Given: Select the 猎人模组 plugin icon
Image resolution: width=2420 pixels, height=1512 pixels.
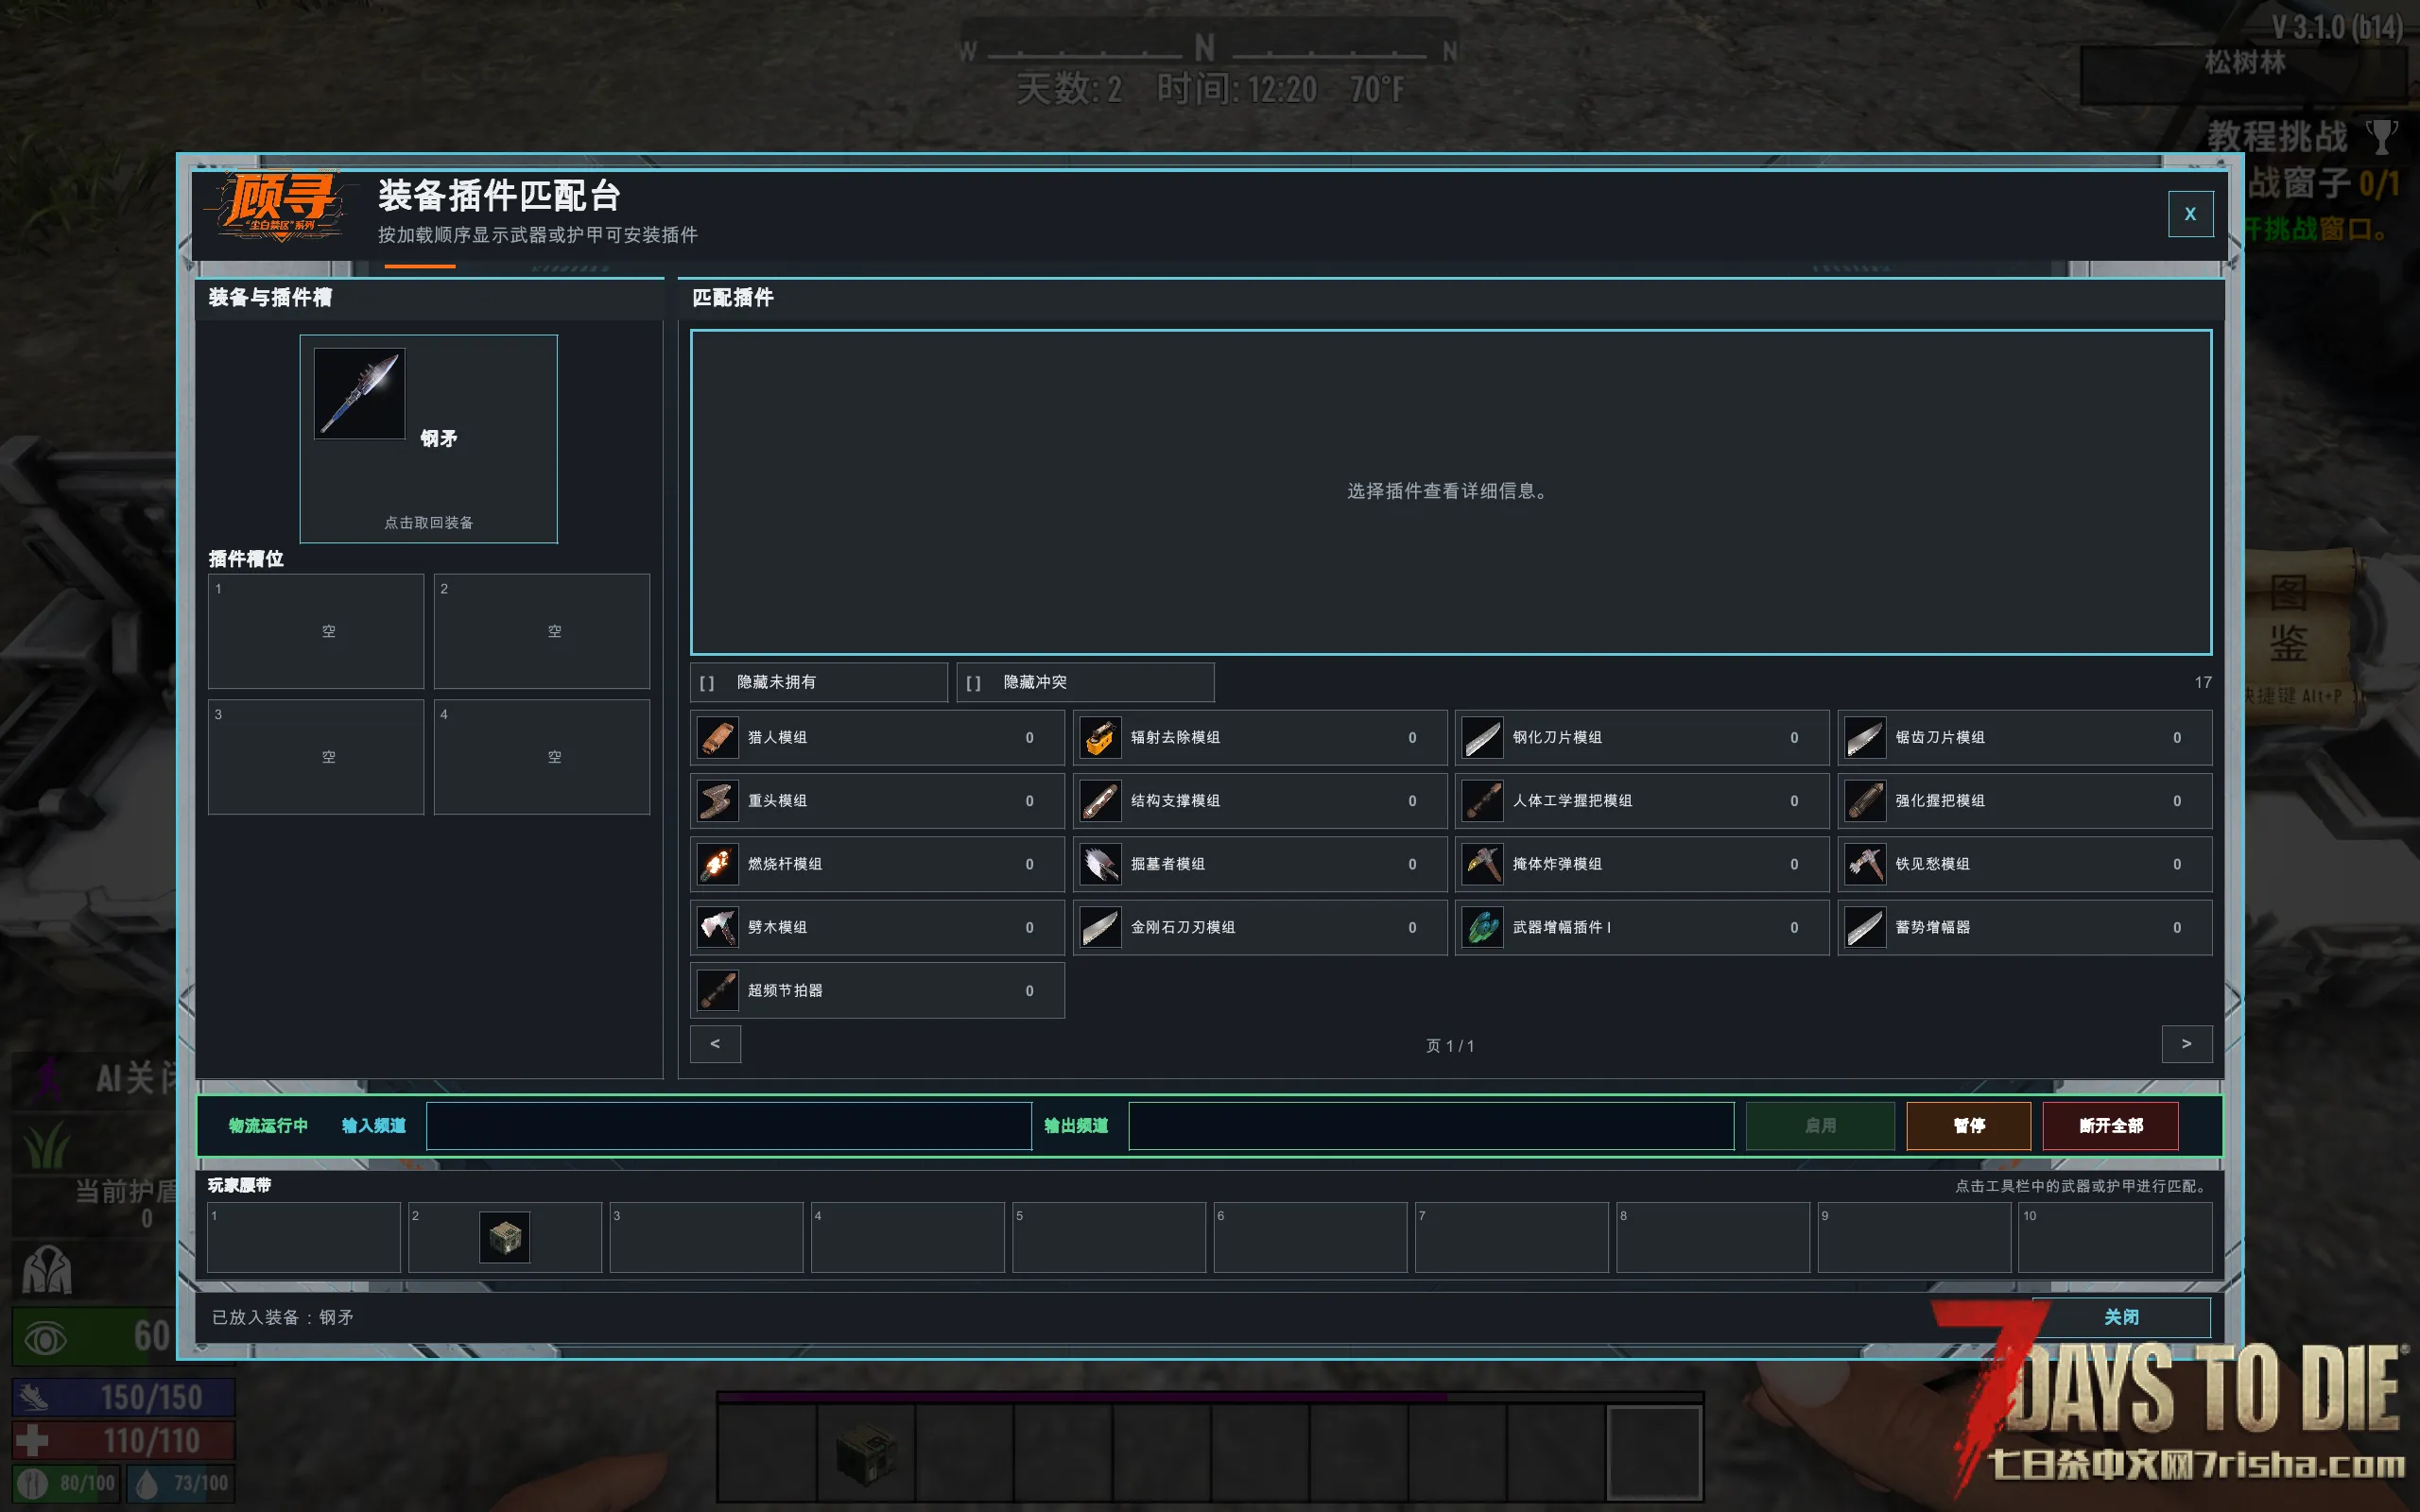Looking at the screenshot, I should tap(717, 738).
